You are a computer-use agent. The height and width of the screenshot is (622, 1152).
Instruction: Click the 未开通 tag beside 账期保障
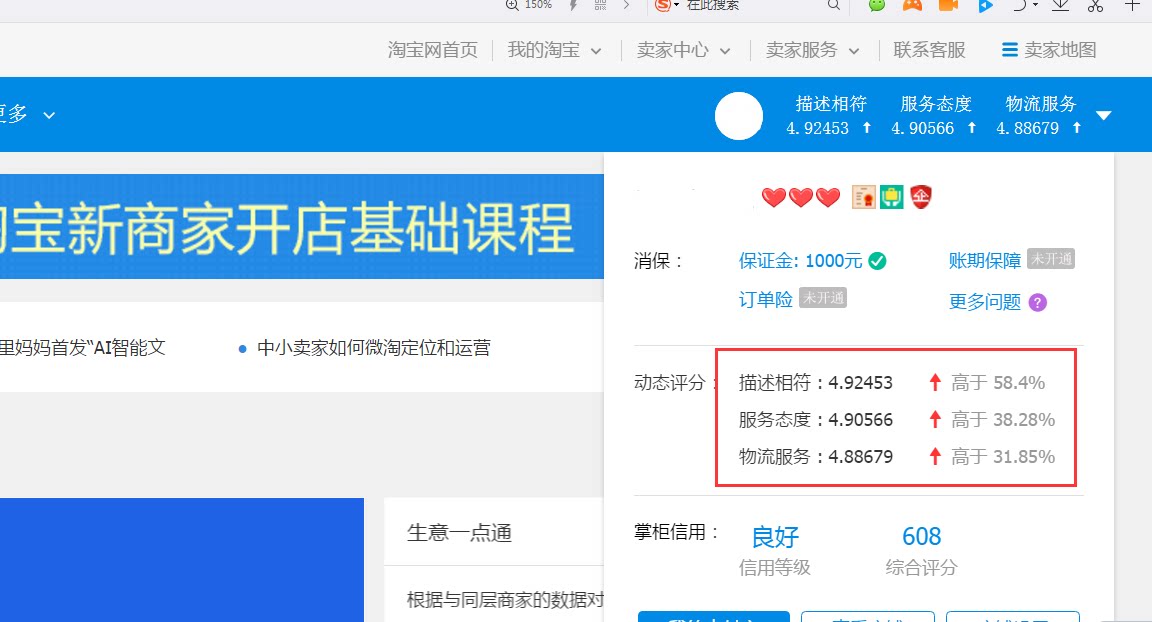click(x=1051, y=259)
